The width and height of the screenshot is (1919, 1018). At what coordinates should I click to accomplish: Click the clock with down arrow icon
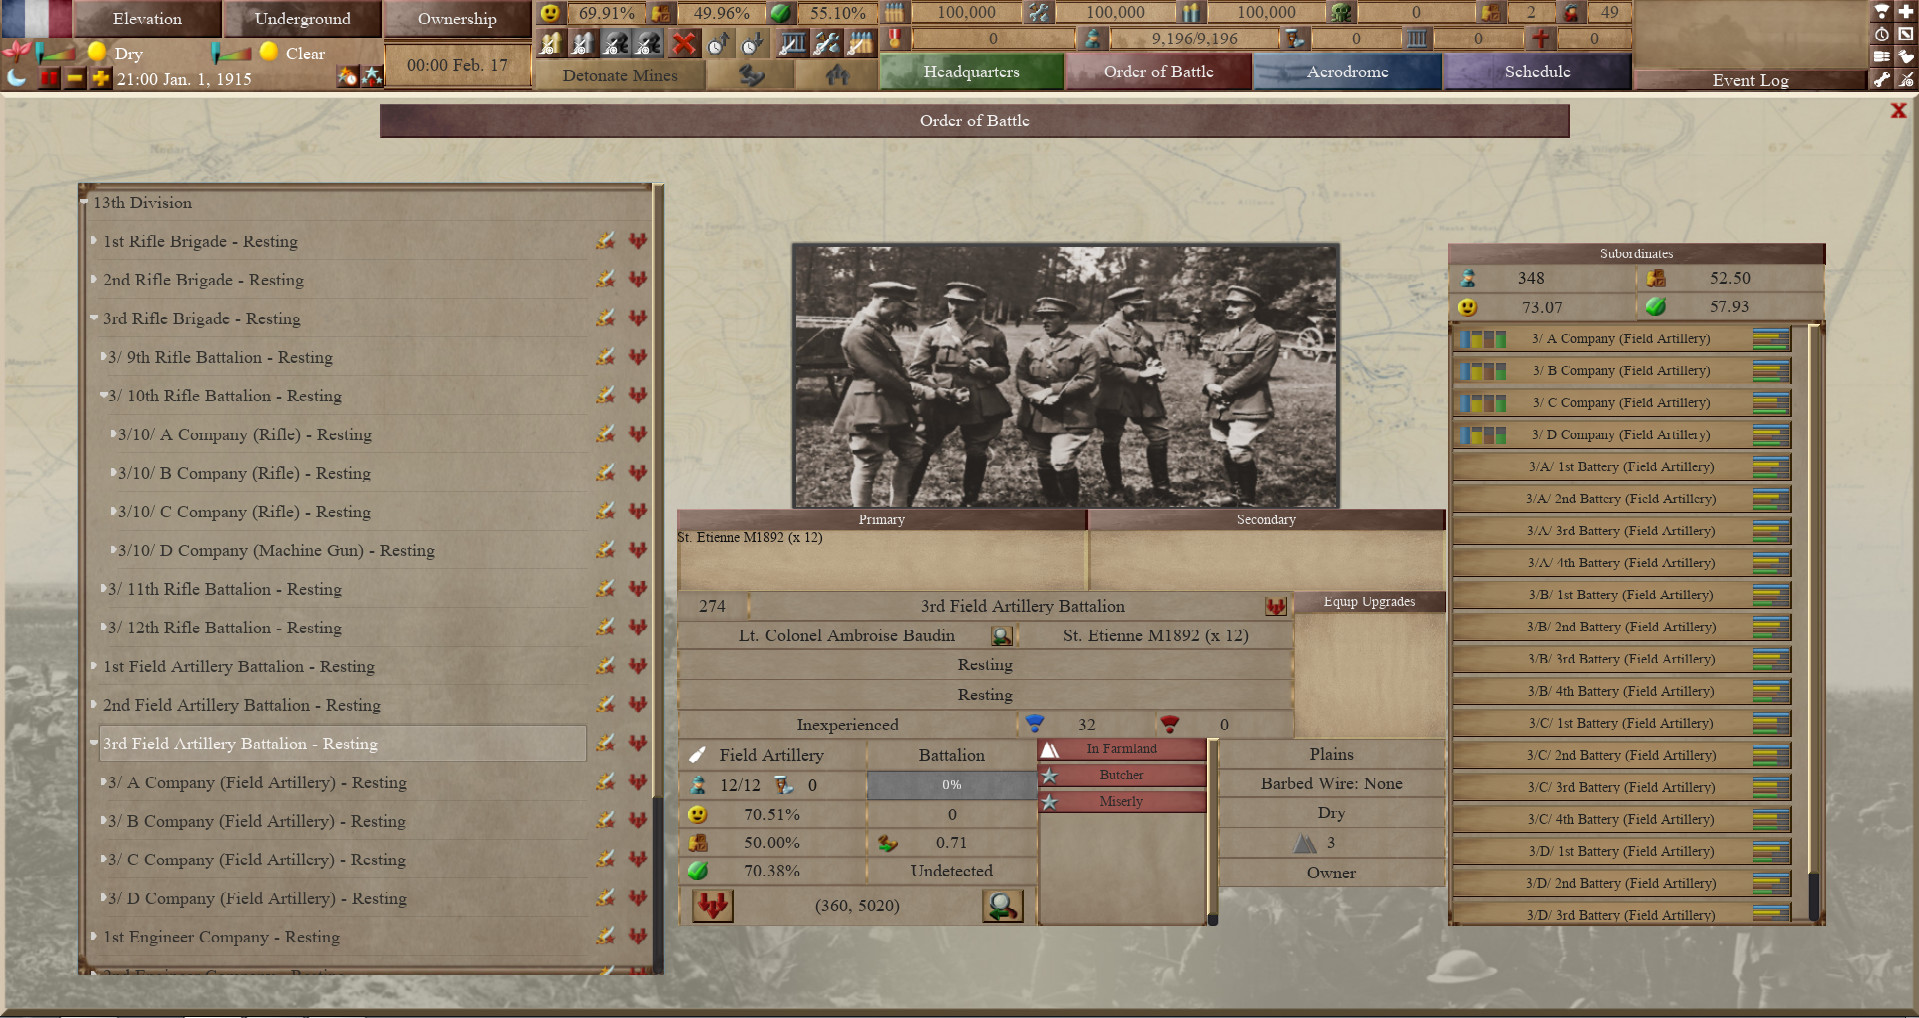pyautogui.click(x=752, y=43)
